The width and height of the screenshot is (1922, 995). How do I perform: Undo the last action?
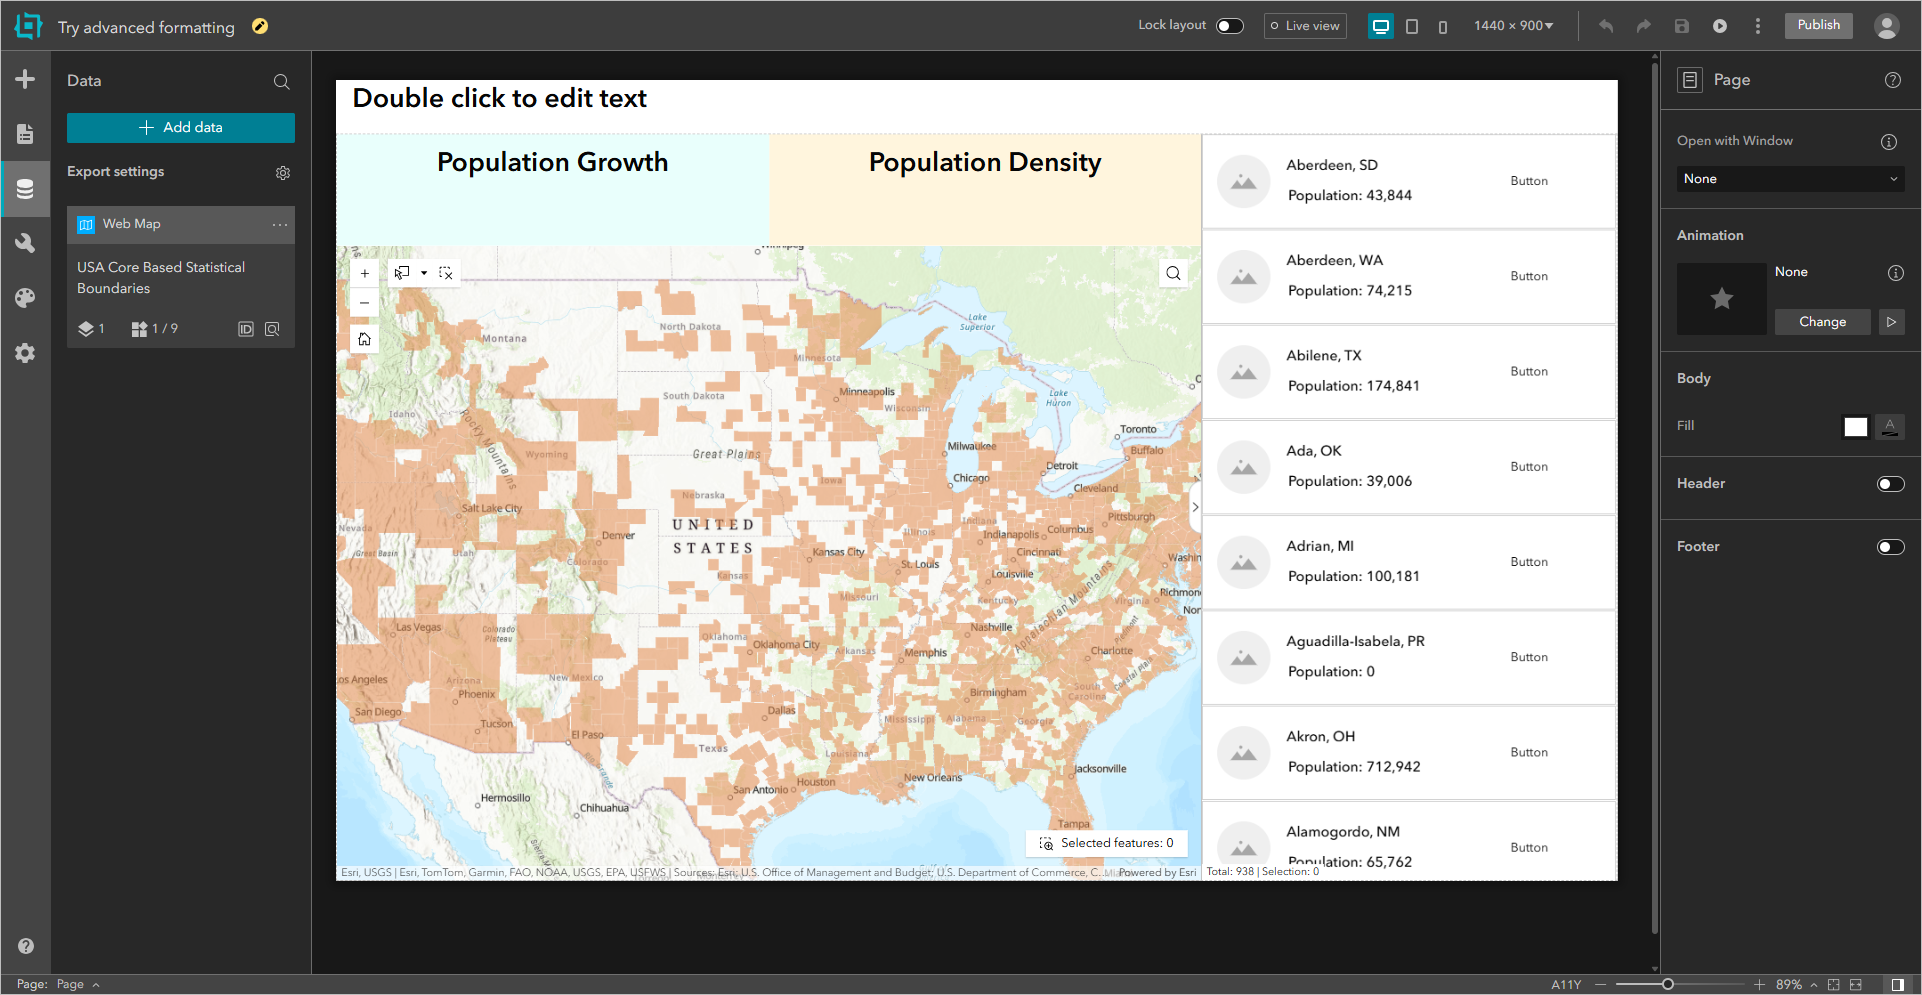point(1606,26)
